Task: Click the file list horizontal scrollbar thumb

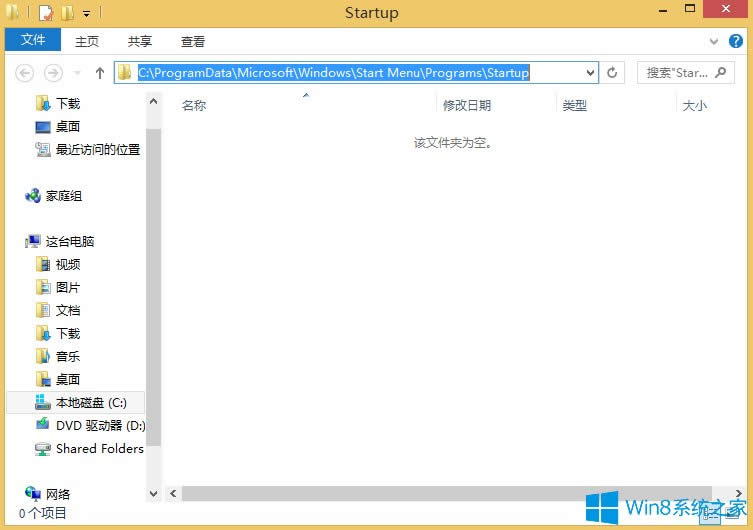Action: click(x=447, y=494)
